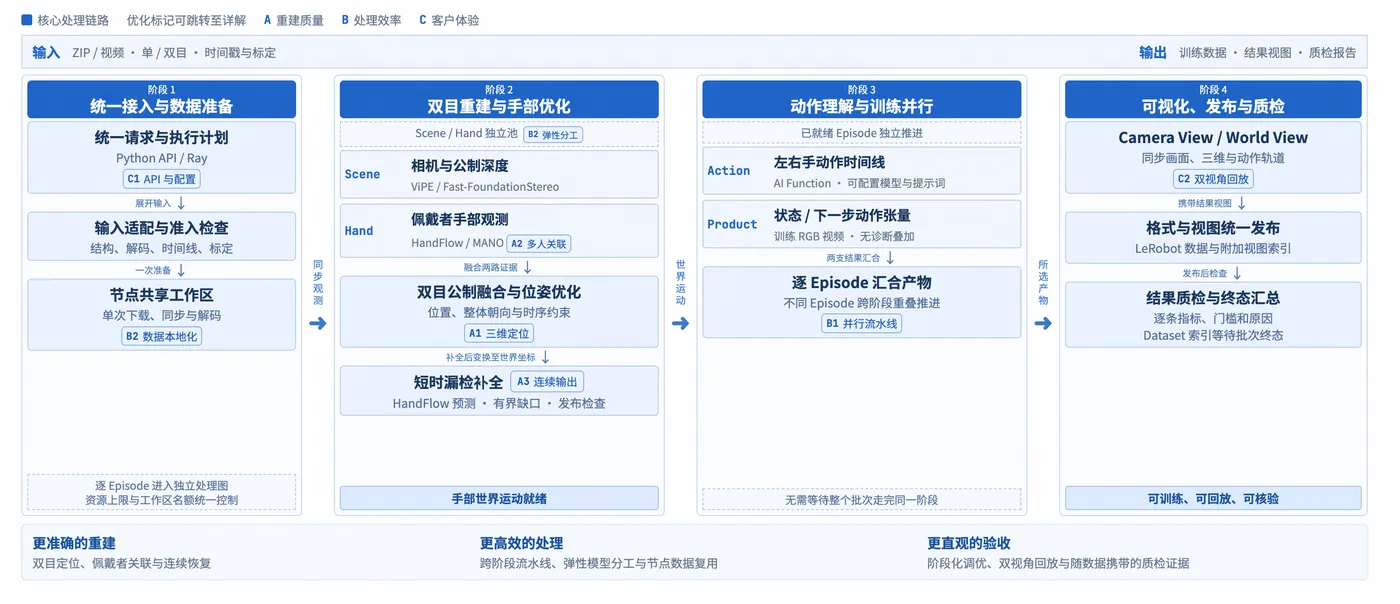Image resolution: width=1400 pixels, height=604 pixels.
Task: Click the 手部世界运动就绪 footer bar
Action: tap(499, 498)
